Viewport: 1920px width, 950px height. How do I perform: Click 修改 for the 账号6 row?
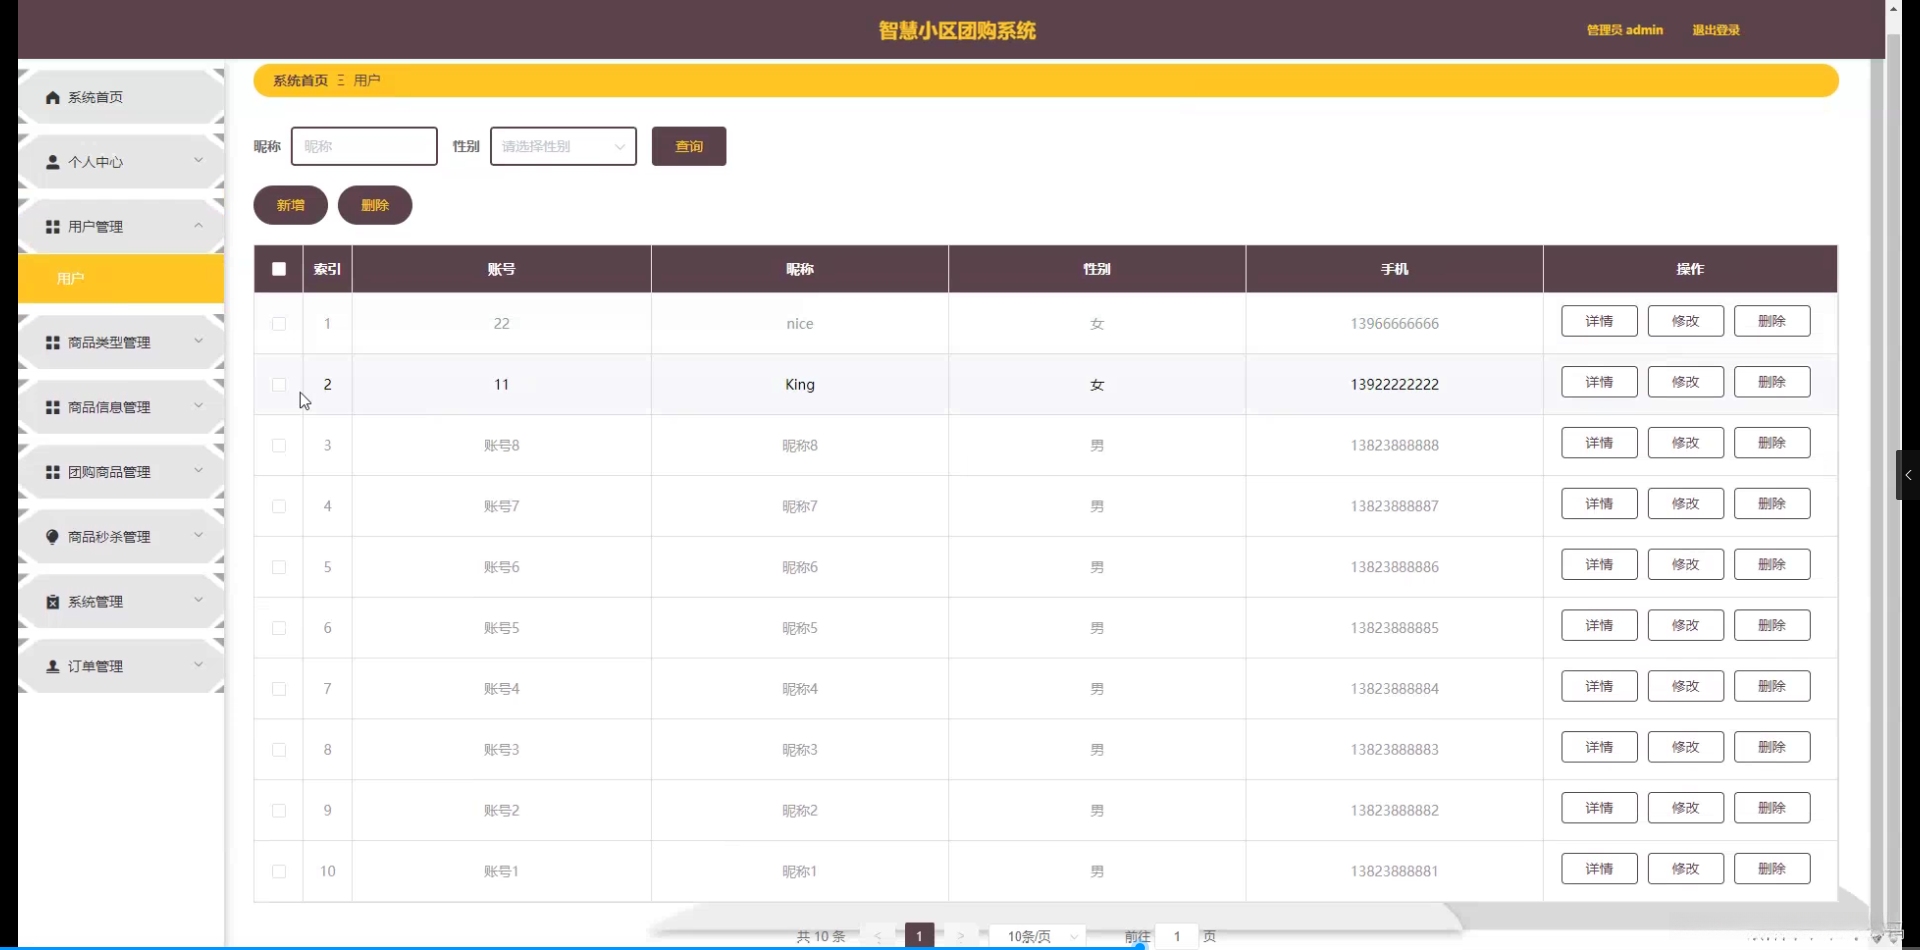tap(1686, 565)
